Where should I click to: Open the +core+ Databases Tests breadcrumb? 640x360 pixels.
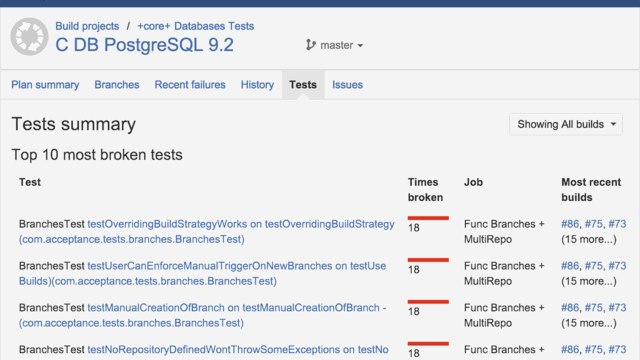[196, 26]
